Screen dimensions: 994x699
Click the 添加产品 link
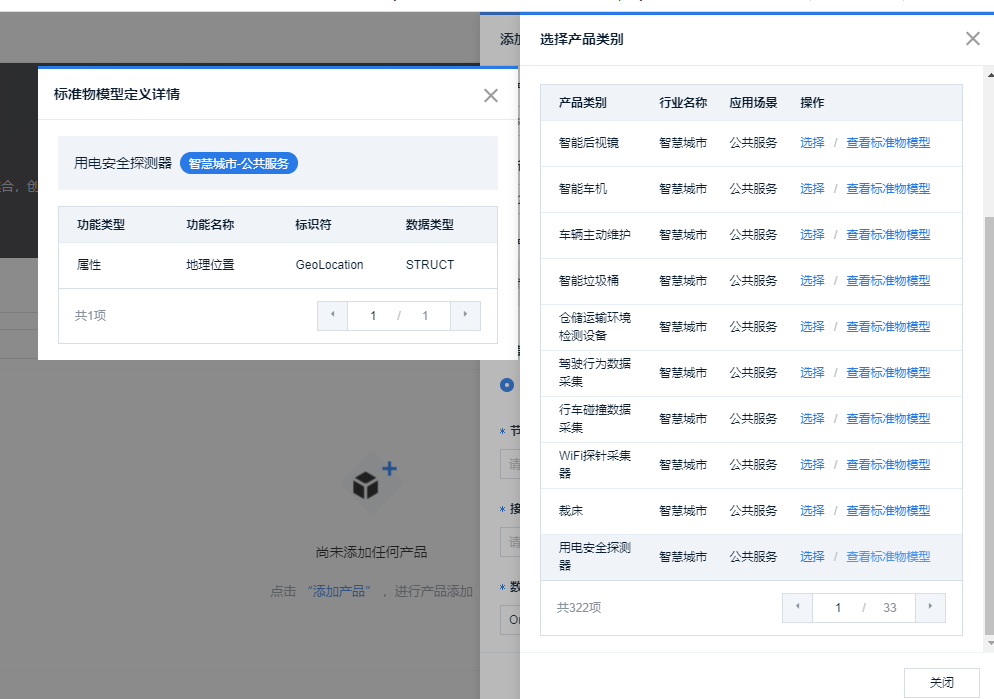pos(338,591)
